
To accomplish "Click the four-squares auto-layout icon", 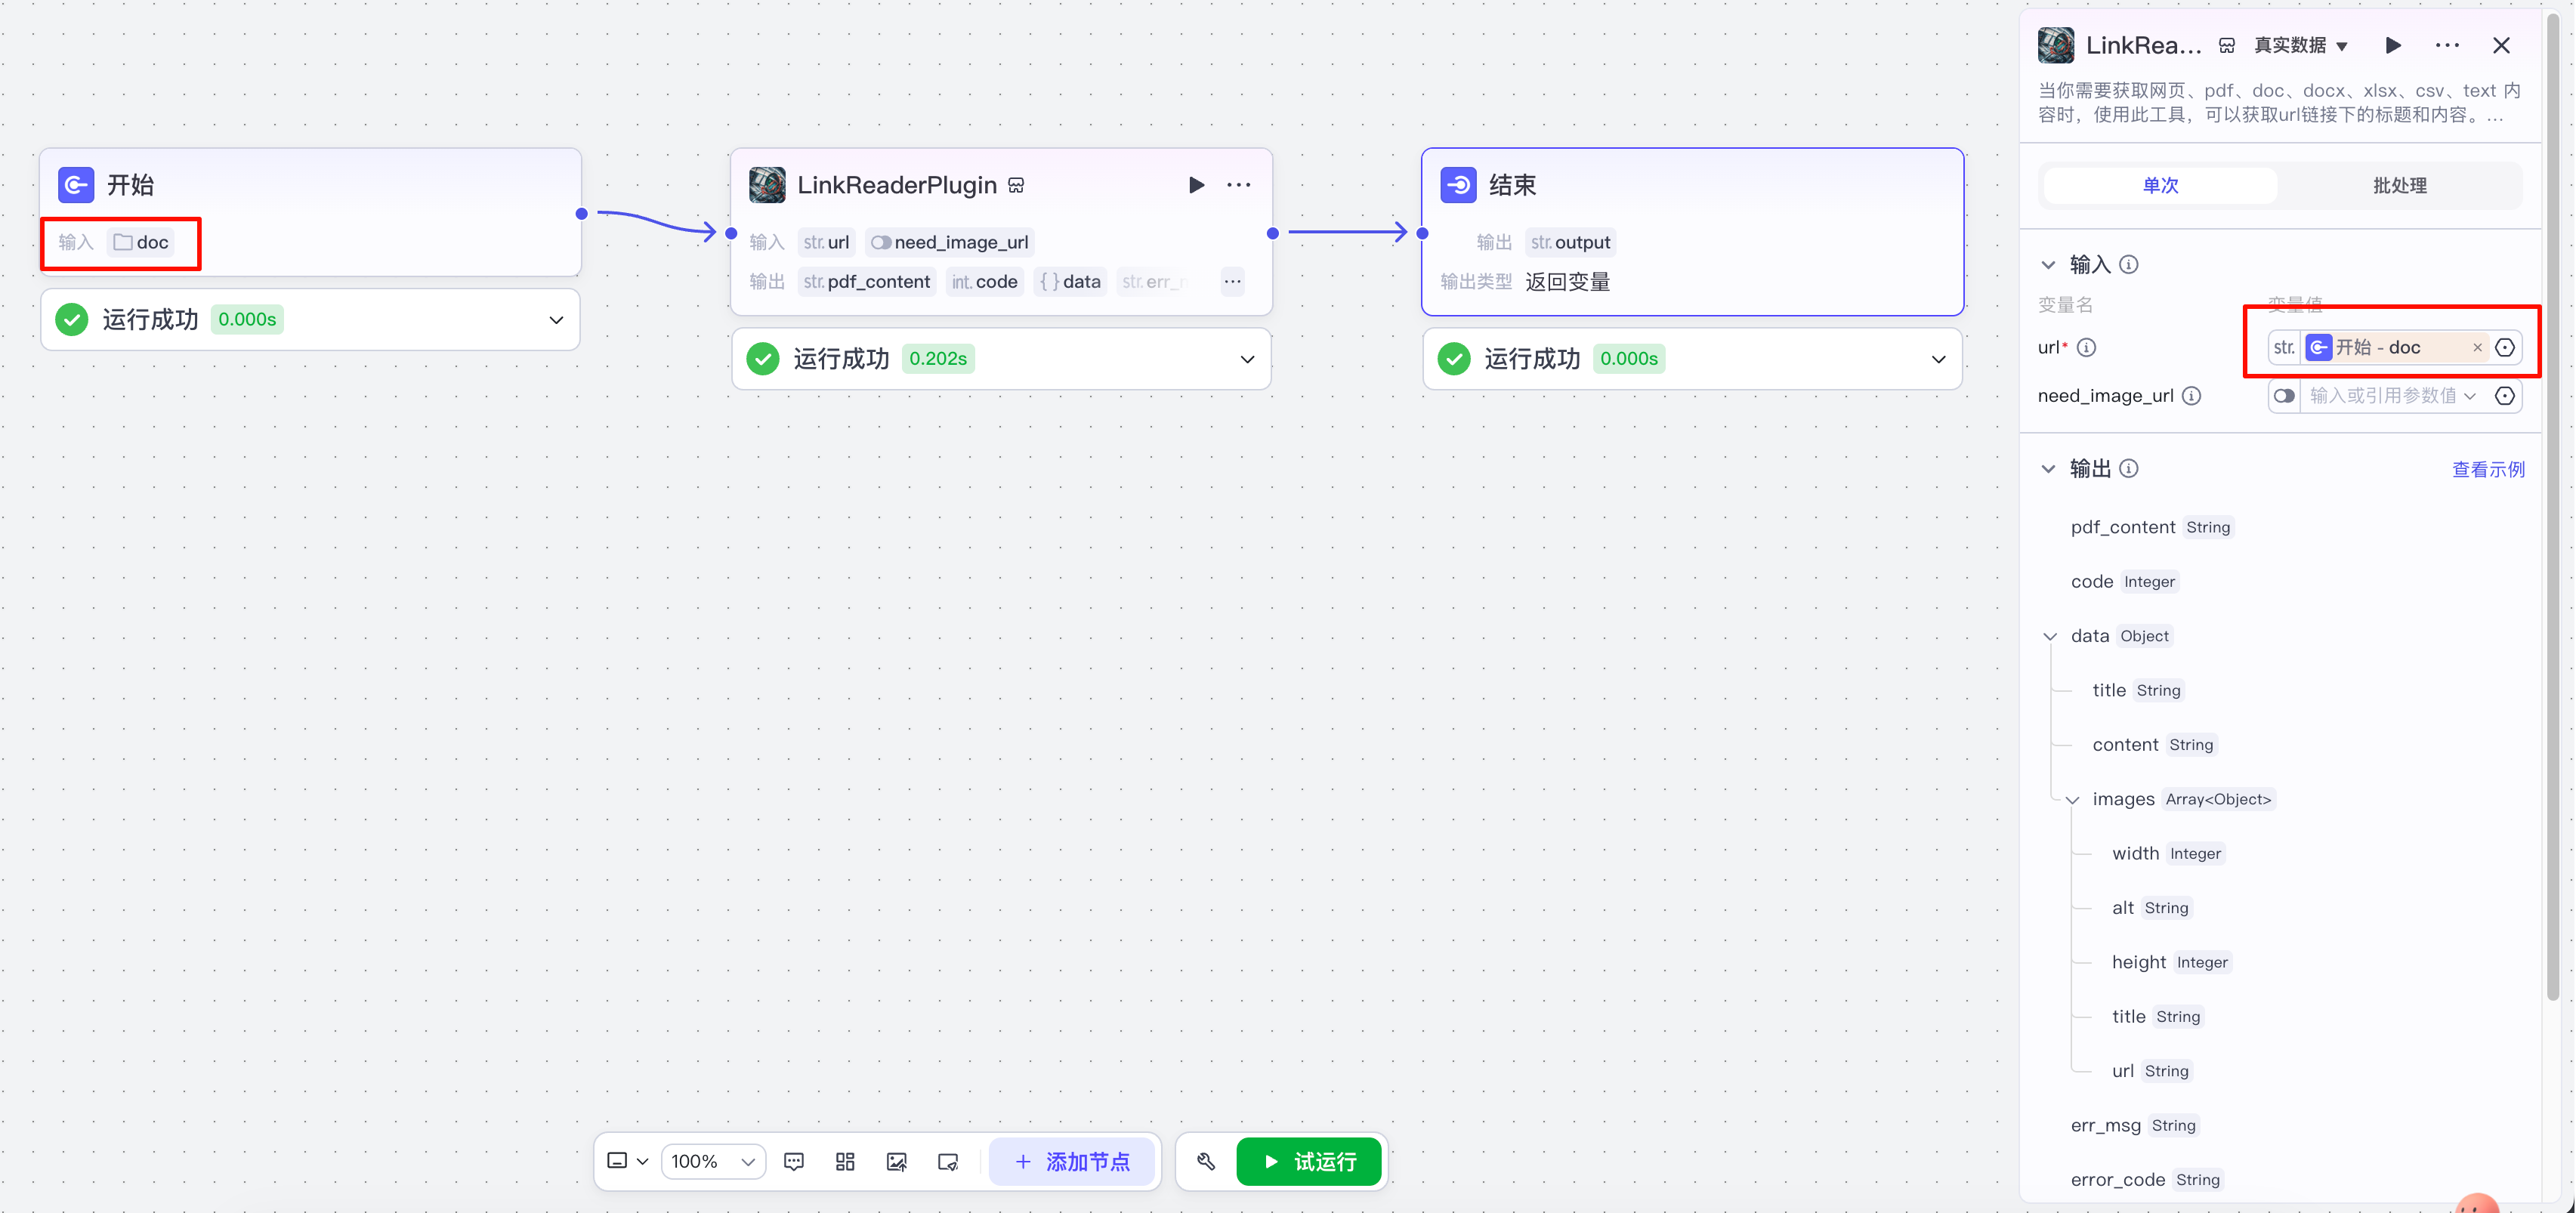I will click(845, 1161).
